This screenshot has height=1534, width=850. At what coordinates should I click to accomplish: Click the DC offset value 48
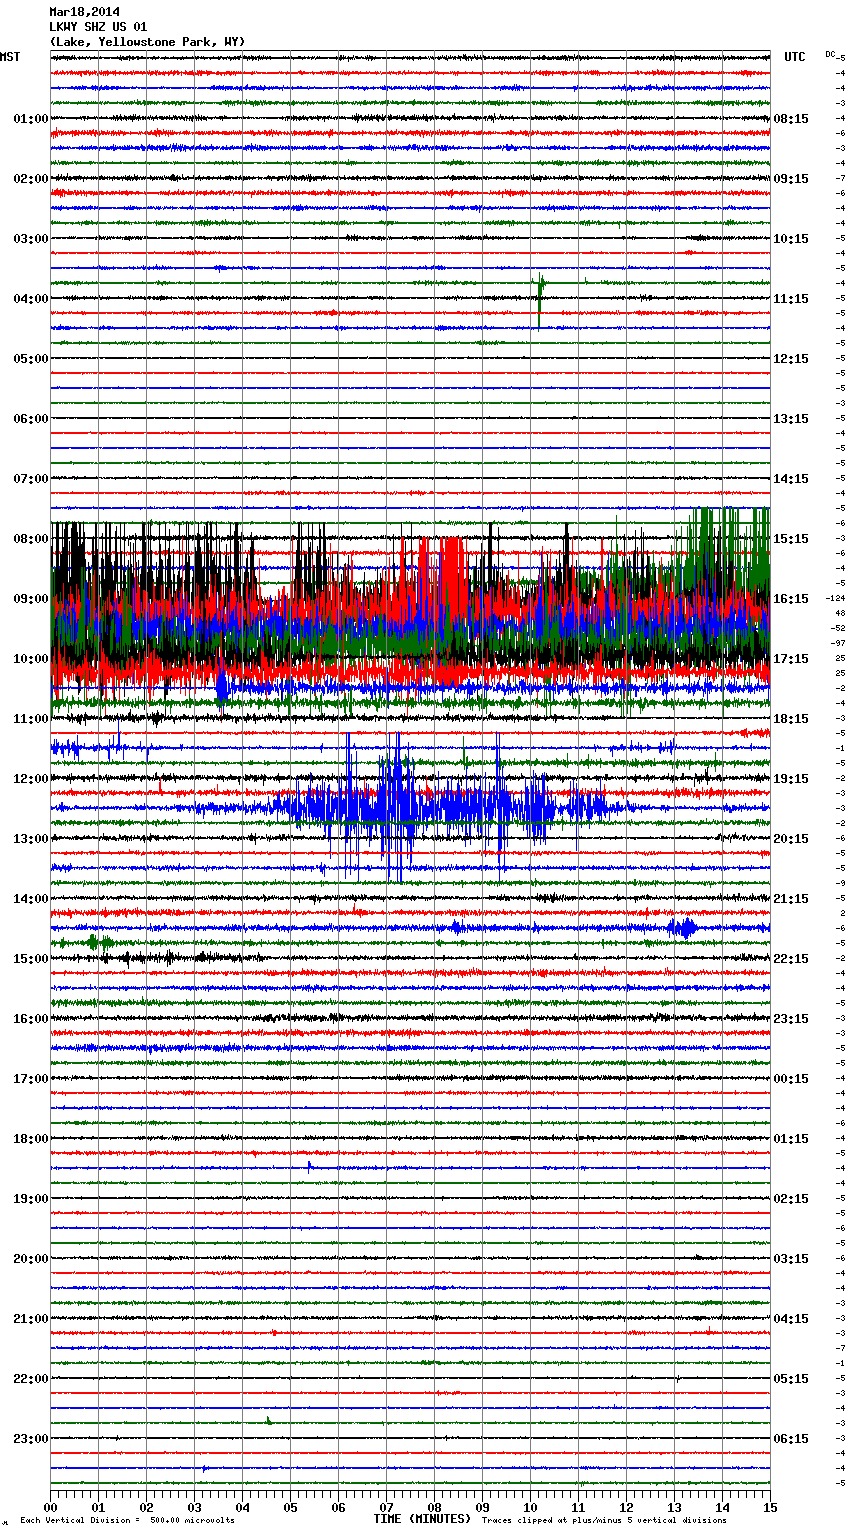point(840,613)
